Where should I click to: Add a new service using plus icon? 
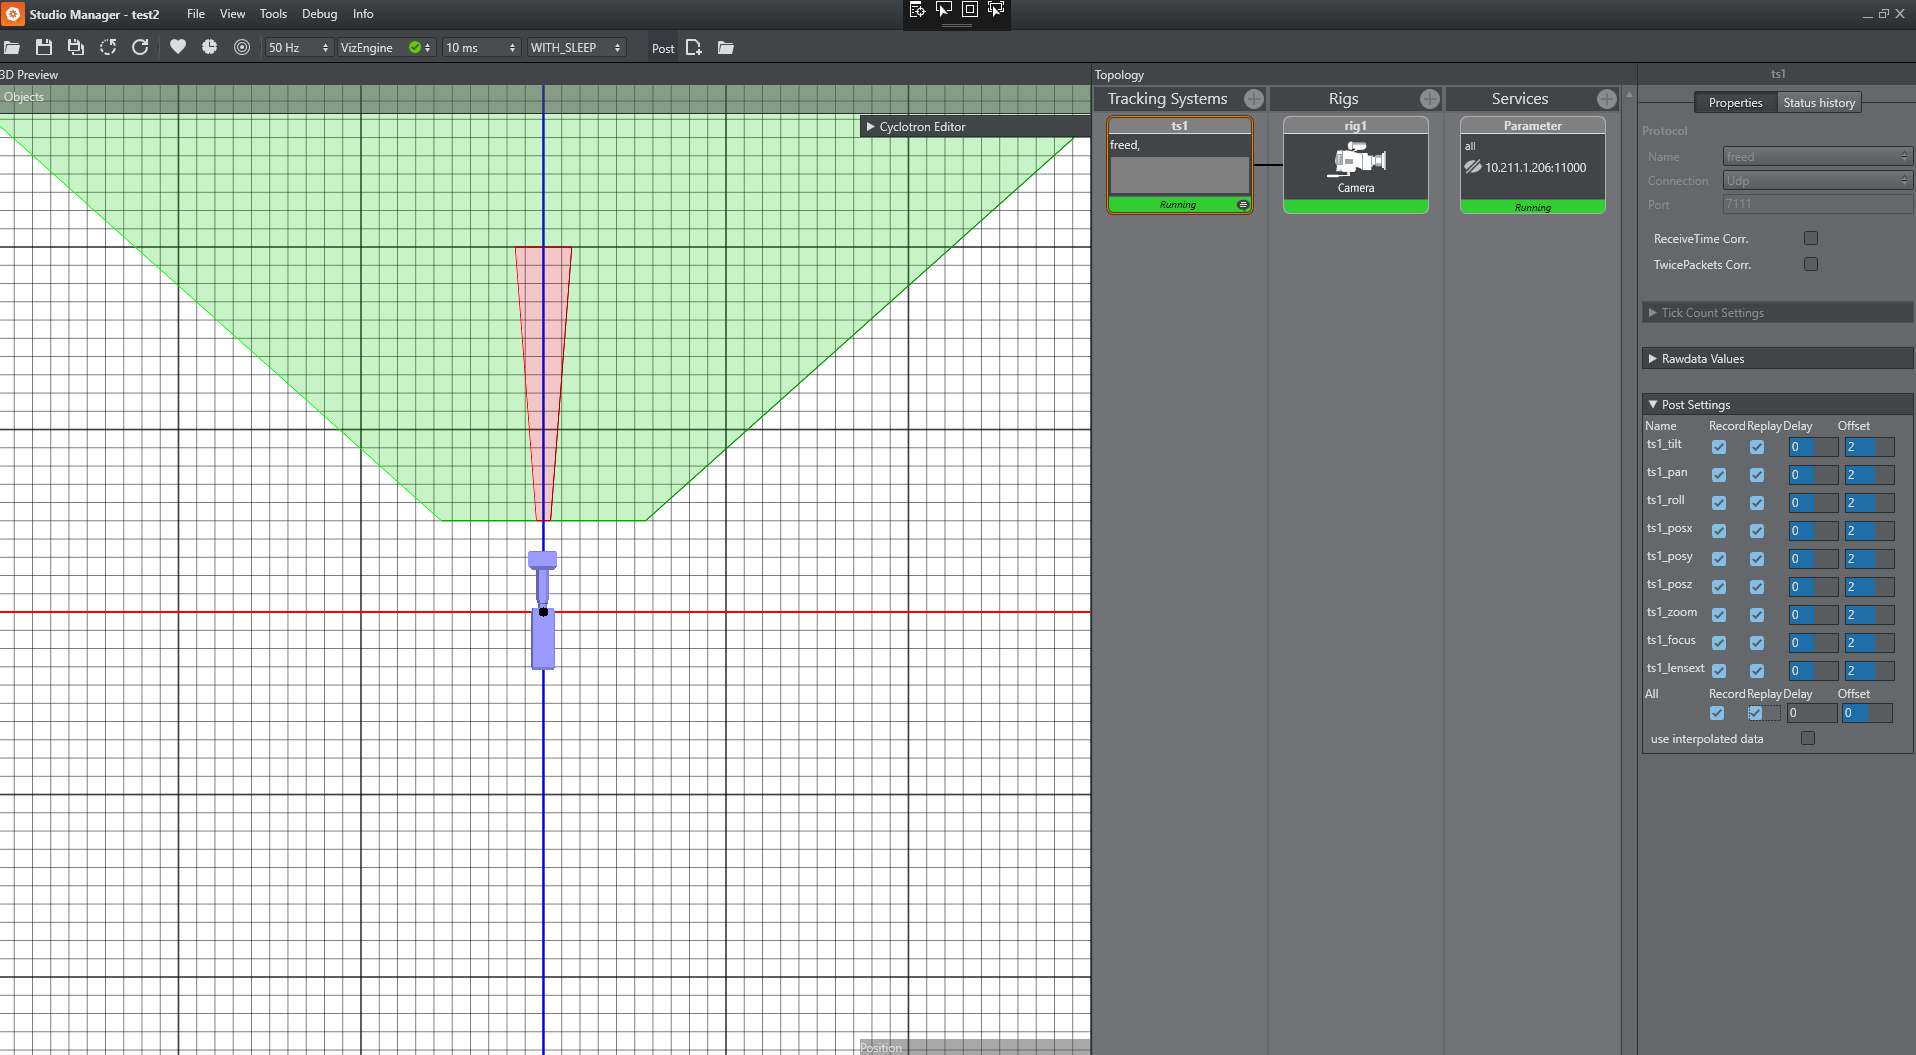(1606, 99)
